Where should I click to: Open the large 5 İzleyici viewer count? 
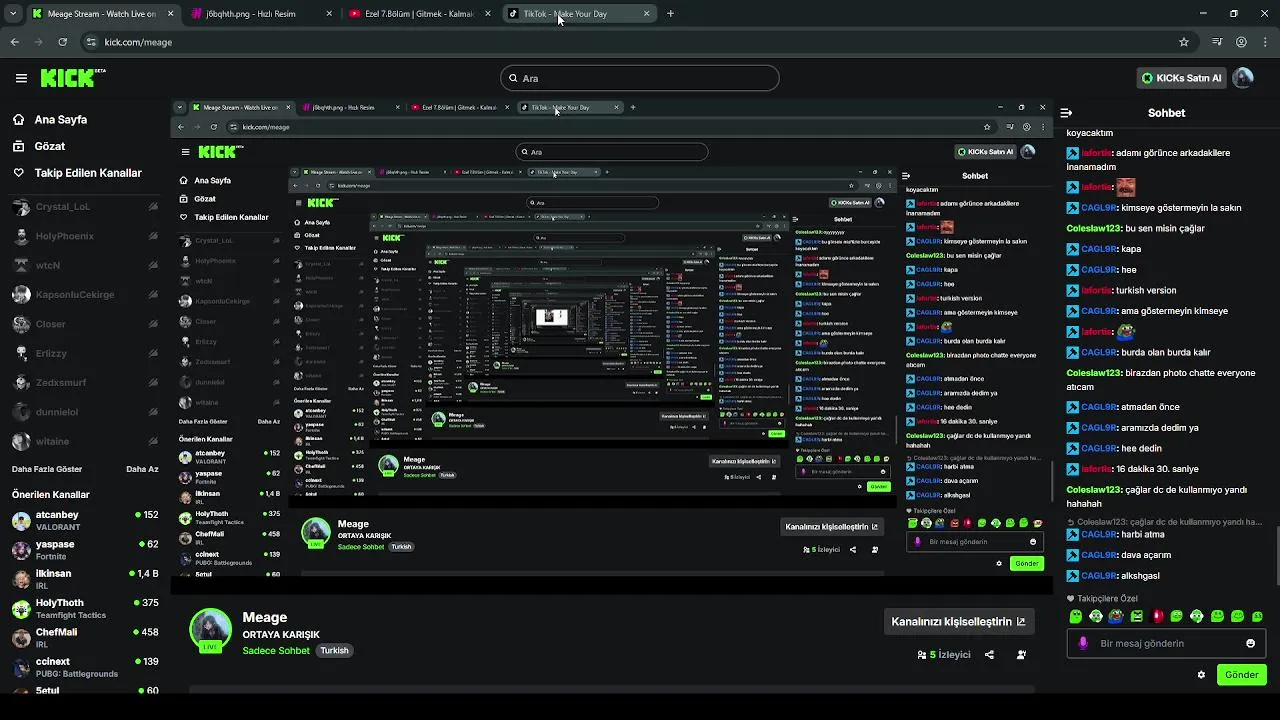(x=944, y=655)
